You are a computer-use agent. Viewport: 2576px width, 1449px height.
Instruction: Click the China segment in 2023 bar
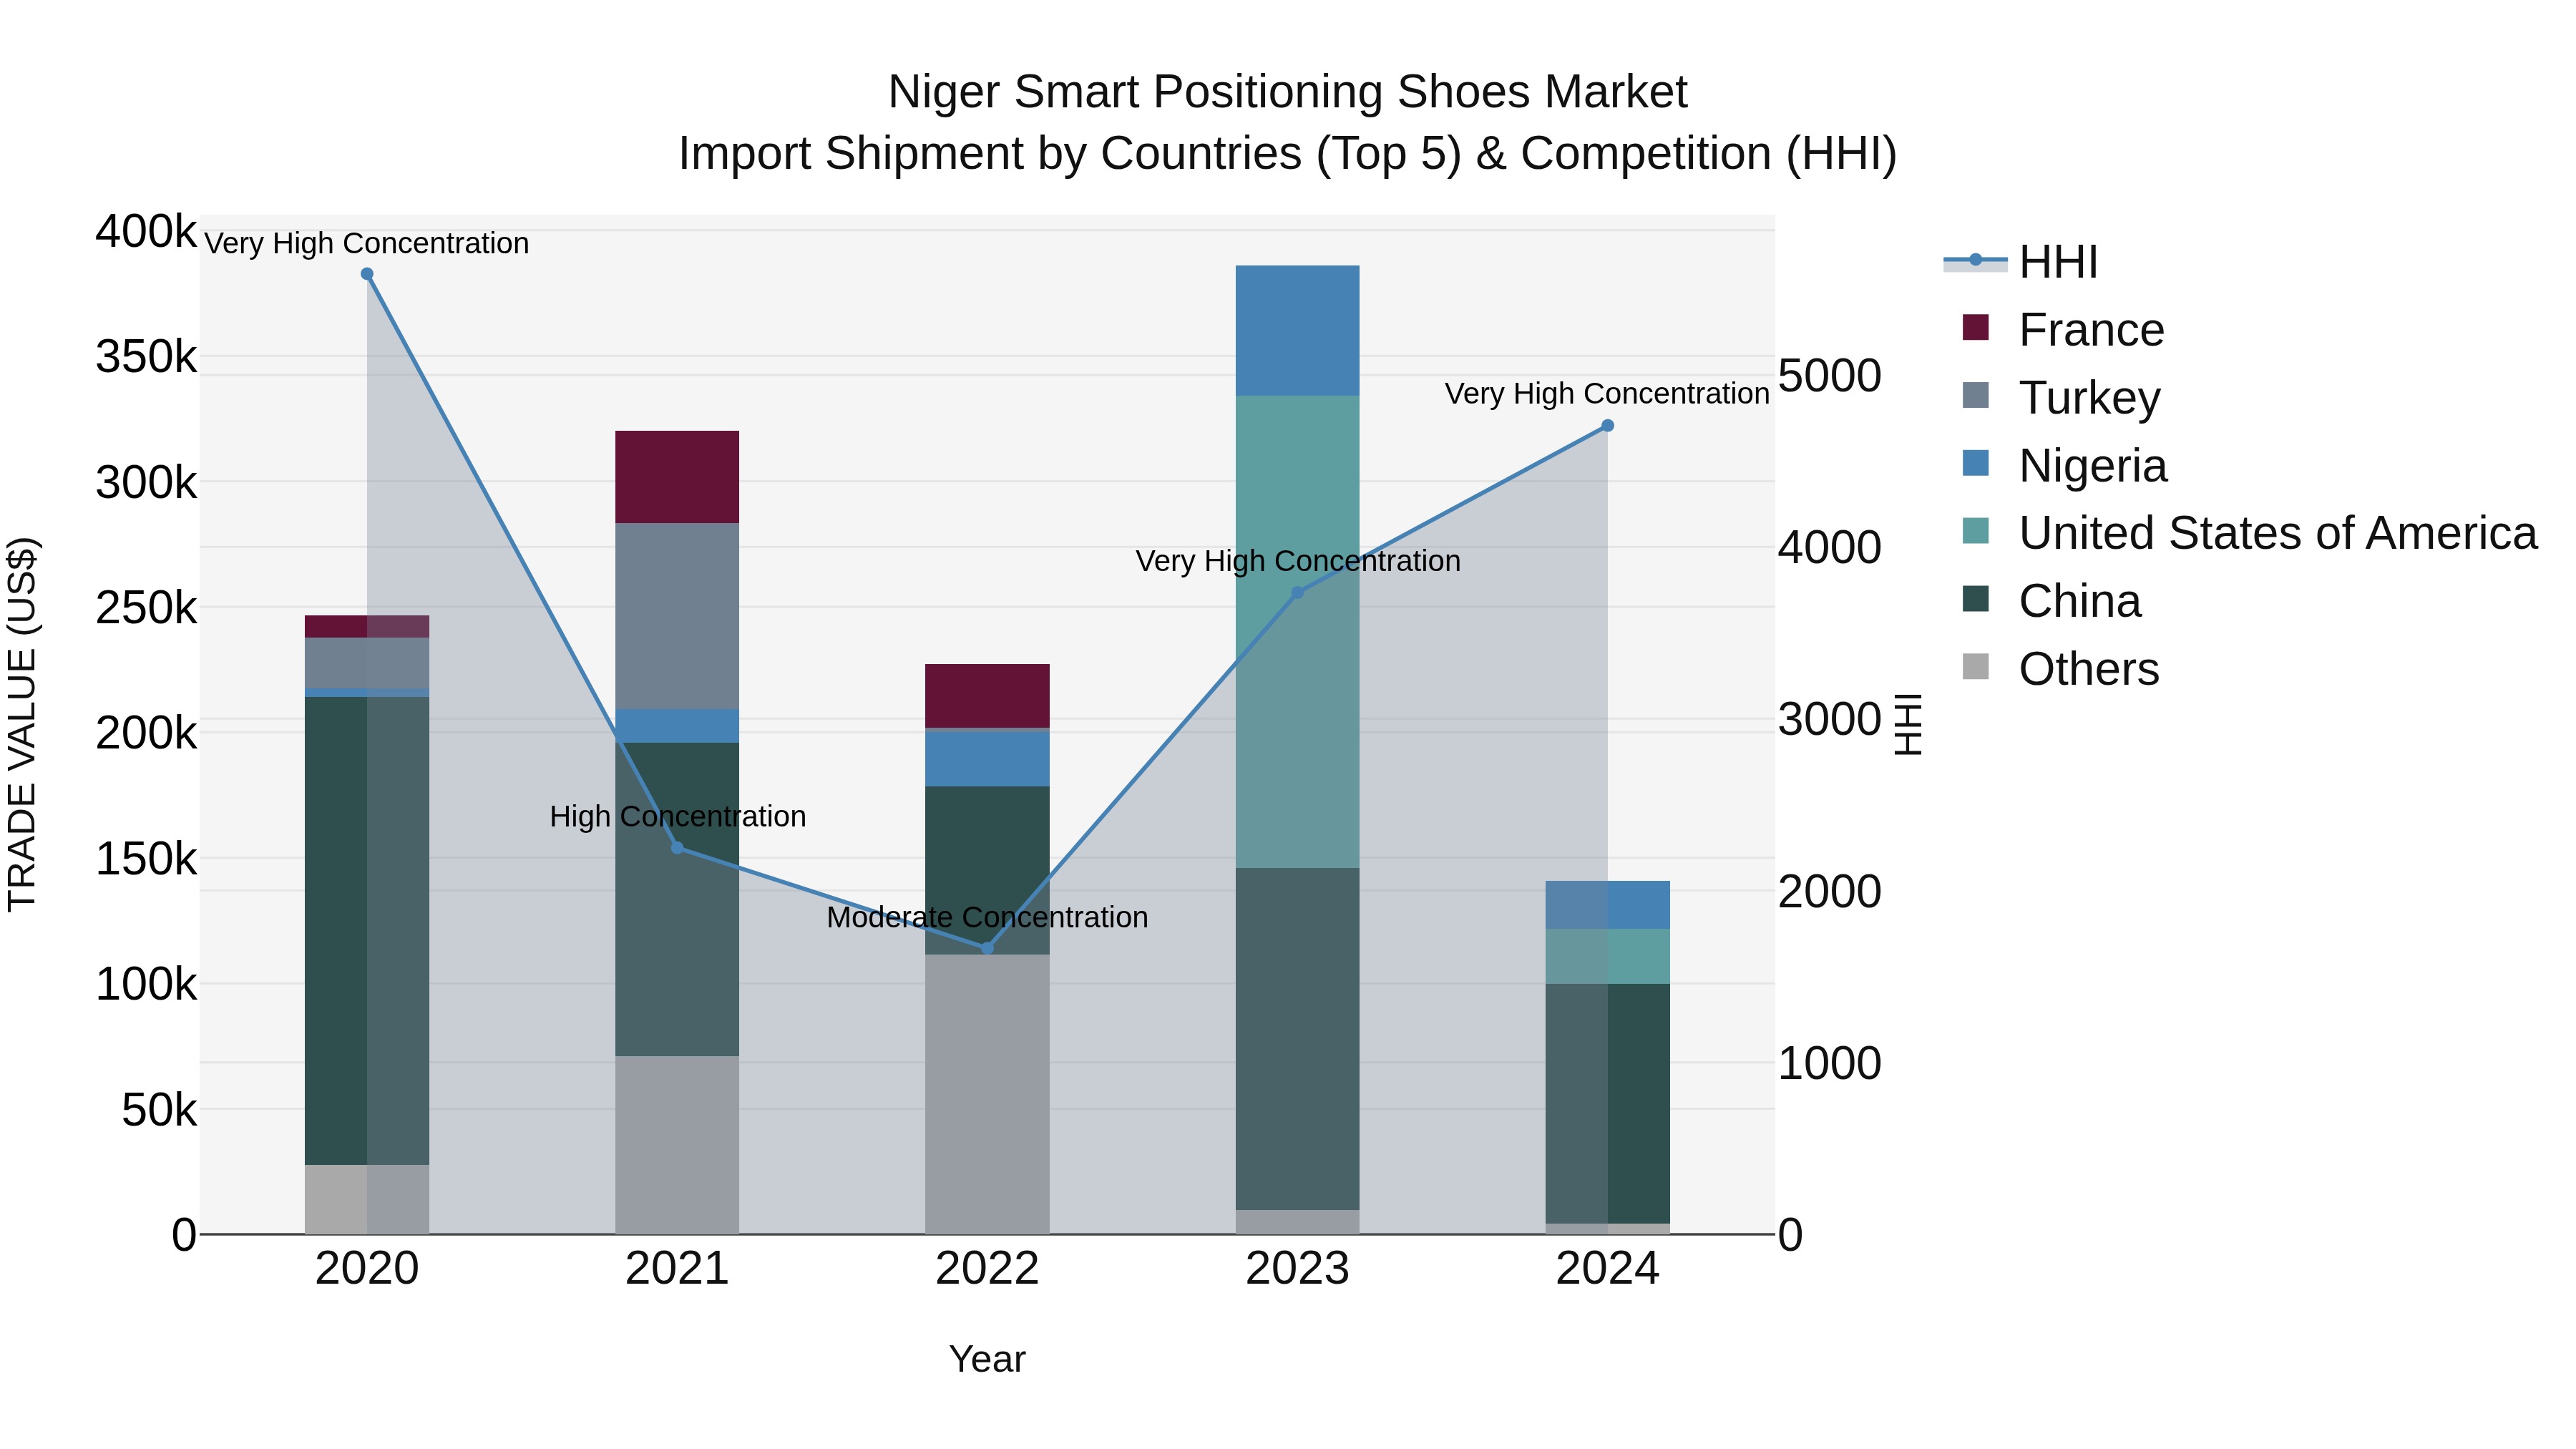pyautogui.click(x=1298, y=1039)
